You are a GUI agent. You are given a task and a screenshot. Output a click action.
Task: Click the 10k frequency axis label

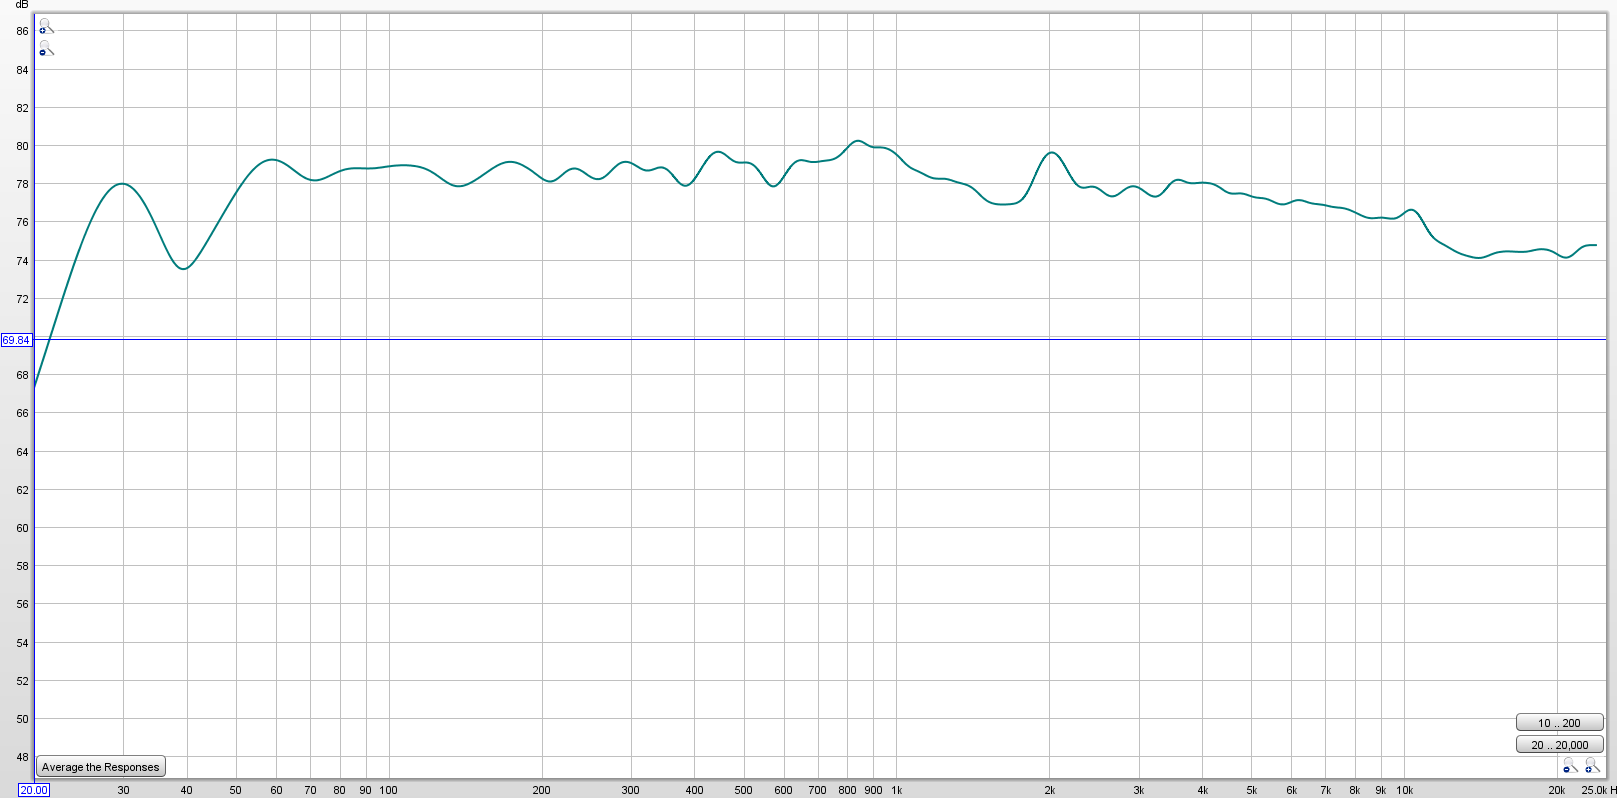click(1405, 790)
